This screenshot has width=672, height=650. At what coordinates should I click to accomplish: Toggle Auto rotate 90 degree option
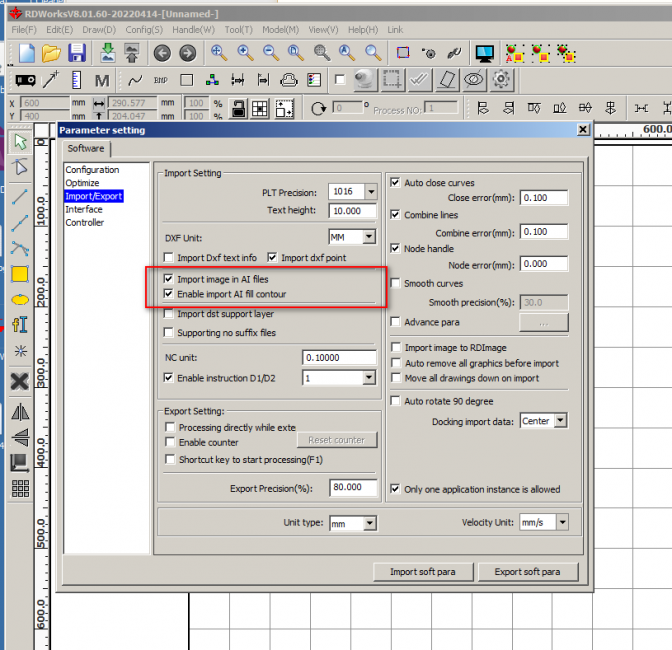pyautogui.click(x=395, y=401)
